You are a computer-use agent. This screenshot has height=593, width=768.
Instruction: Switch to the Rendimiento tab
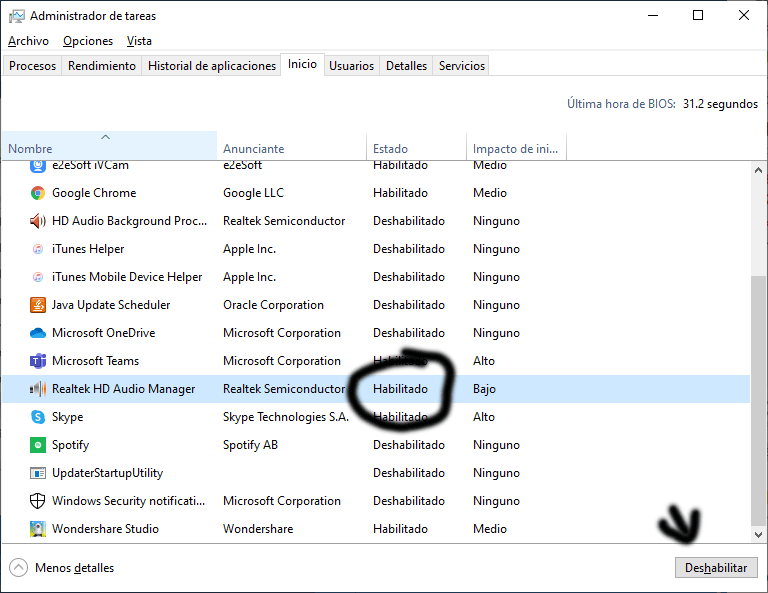[102, 66]
